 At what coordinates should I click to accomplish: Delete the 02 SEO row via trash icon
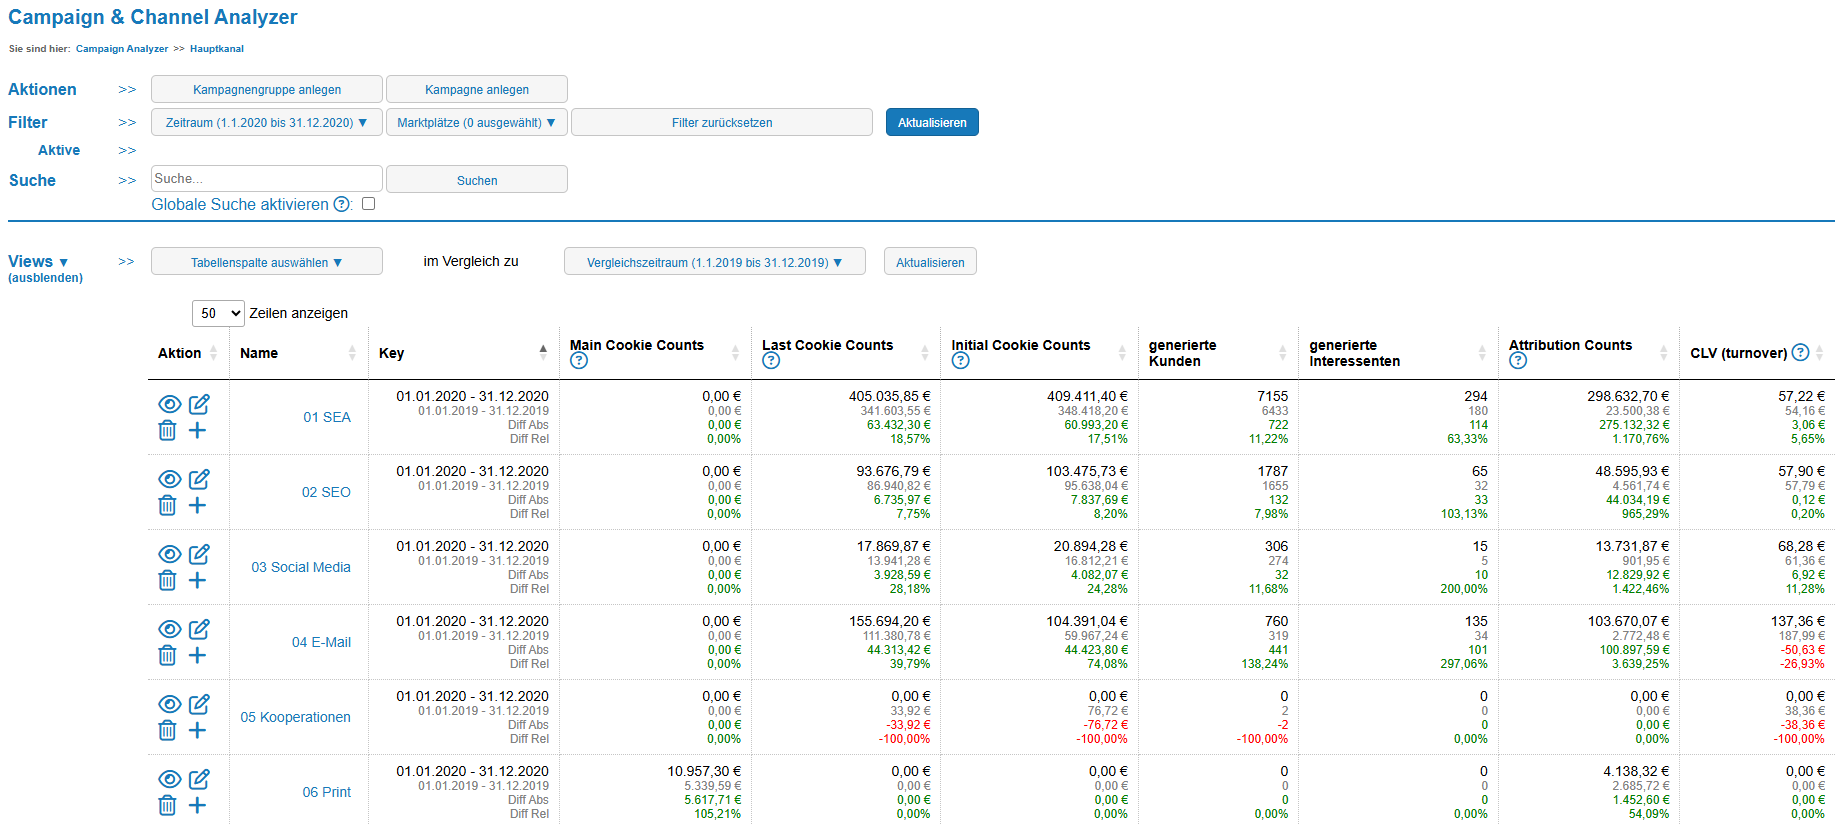coord(167,506)
